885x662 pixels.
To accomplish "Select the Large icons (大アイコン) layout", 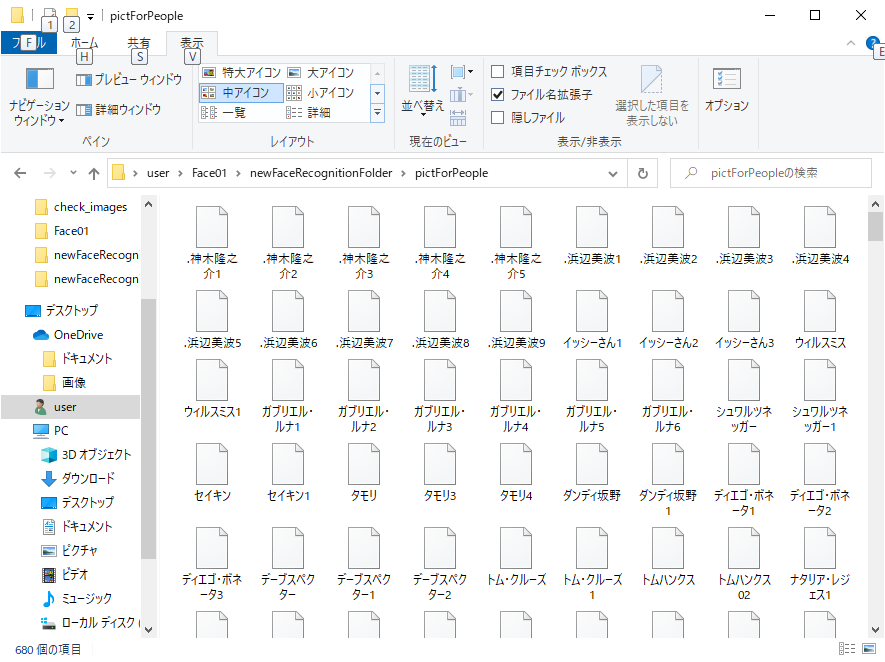I will coord(321,73).
